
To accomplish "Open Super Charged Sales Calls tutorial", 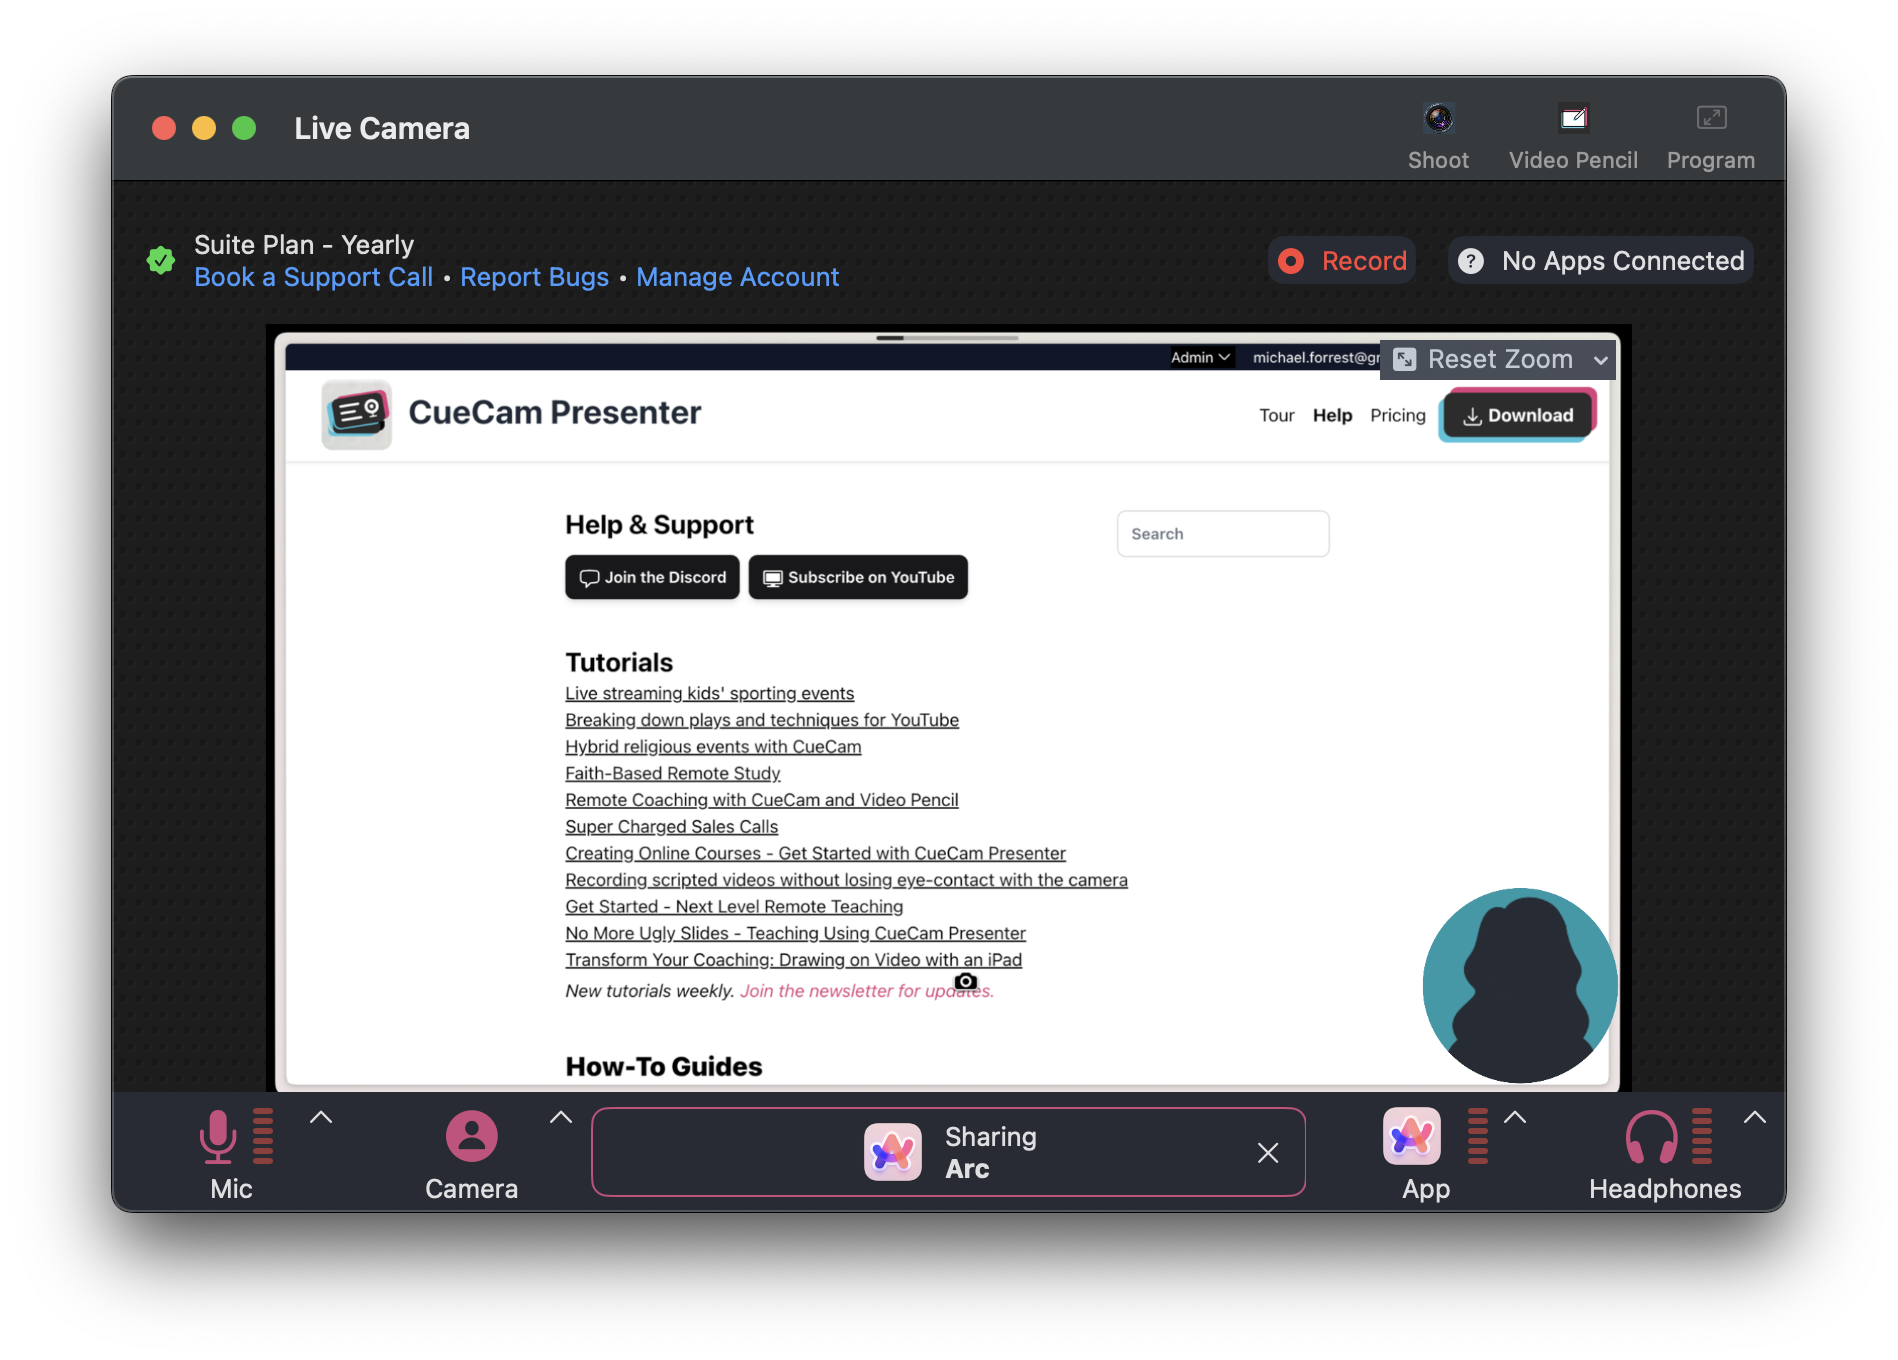I will (x=671, y=827).
